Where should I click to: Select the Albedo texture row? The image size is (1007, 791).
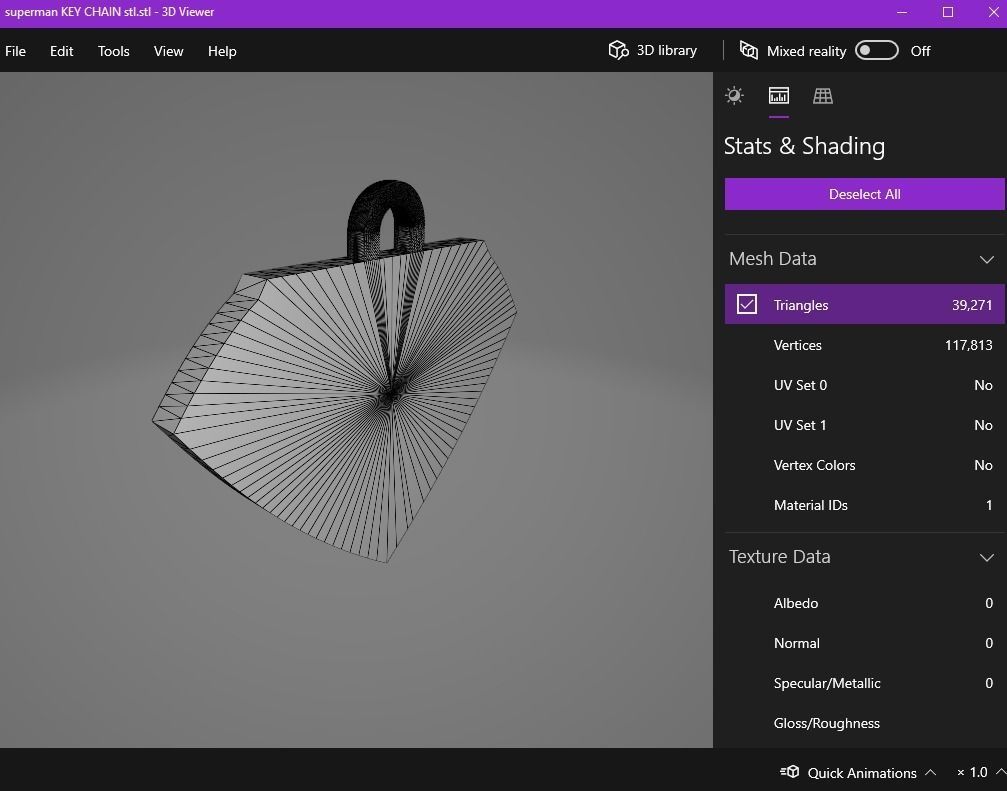(864, 603)
